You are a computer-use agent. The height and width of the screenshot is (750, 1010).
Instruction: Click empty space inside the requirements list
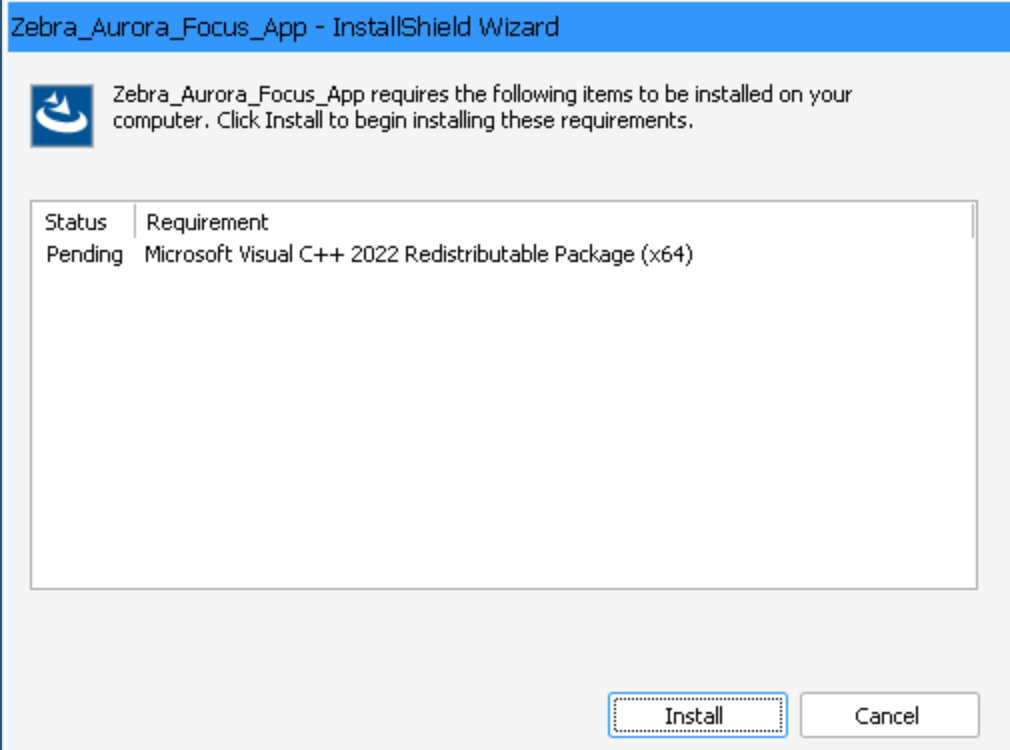[x=504, y=425]
